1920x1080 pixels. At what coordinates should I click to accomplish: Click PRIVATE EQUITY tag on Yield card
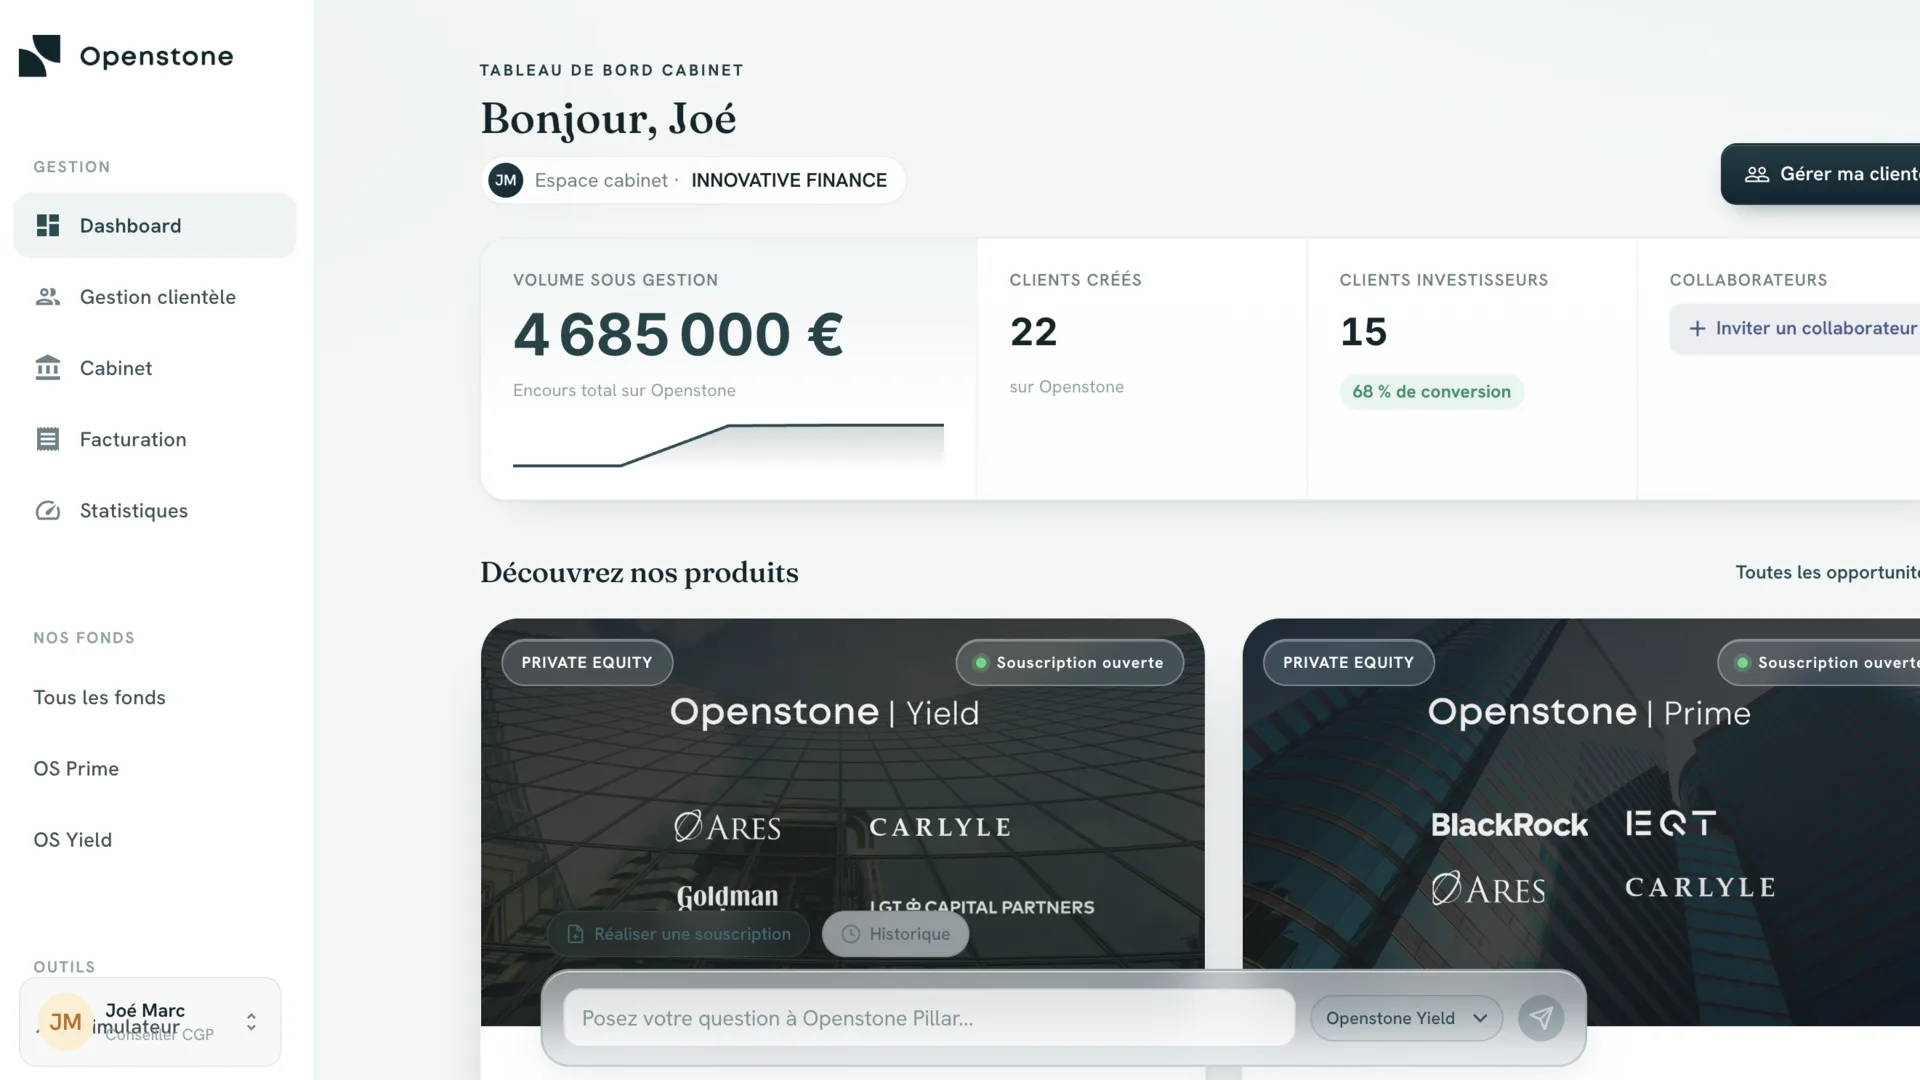click(587, 663)
